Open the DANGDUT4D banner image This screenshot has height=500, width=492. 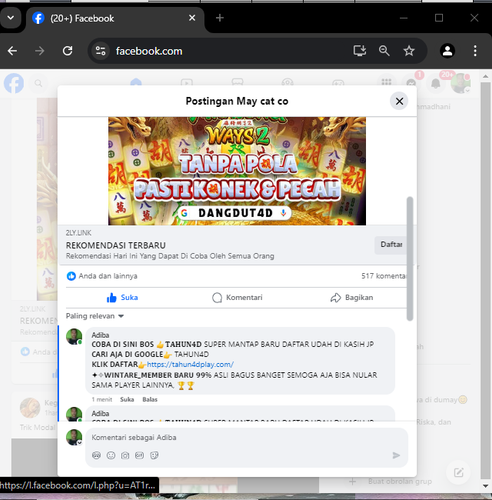pyautogui.click(x=237, y=171)
